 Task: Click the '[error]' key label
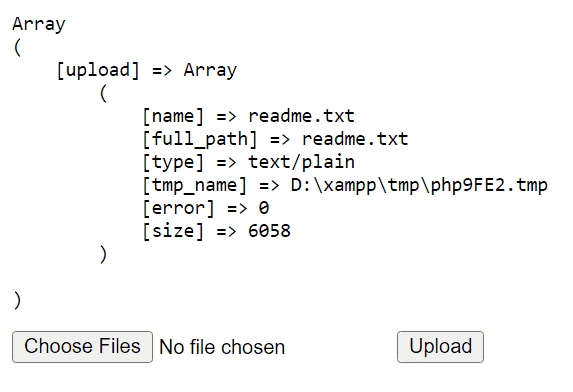pyautogui.click(x=178, y=208)
